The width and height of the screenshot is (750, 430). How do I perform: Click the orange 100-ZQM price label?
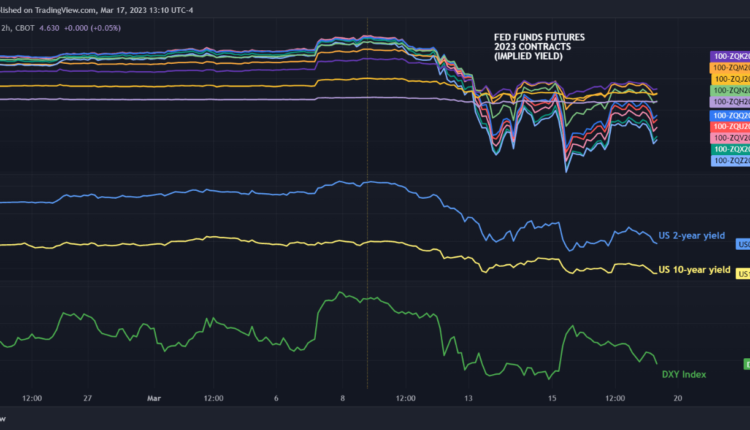click(x=729, y=68)
